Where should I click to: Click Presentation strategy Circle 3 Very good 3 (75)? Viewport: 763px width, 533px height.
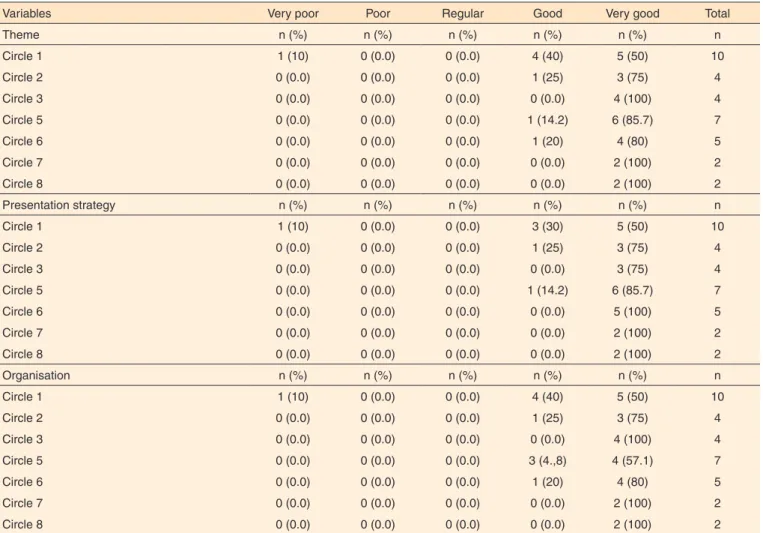point(632,269)
